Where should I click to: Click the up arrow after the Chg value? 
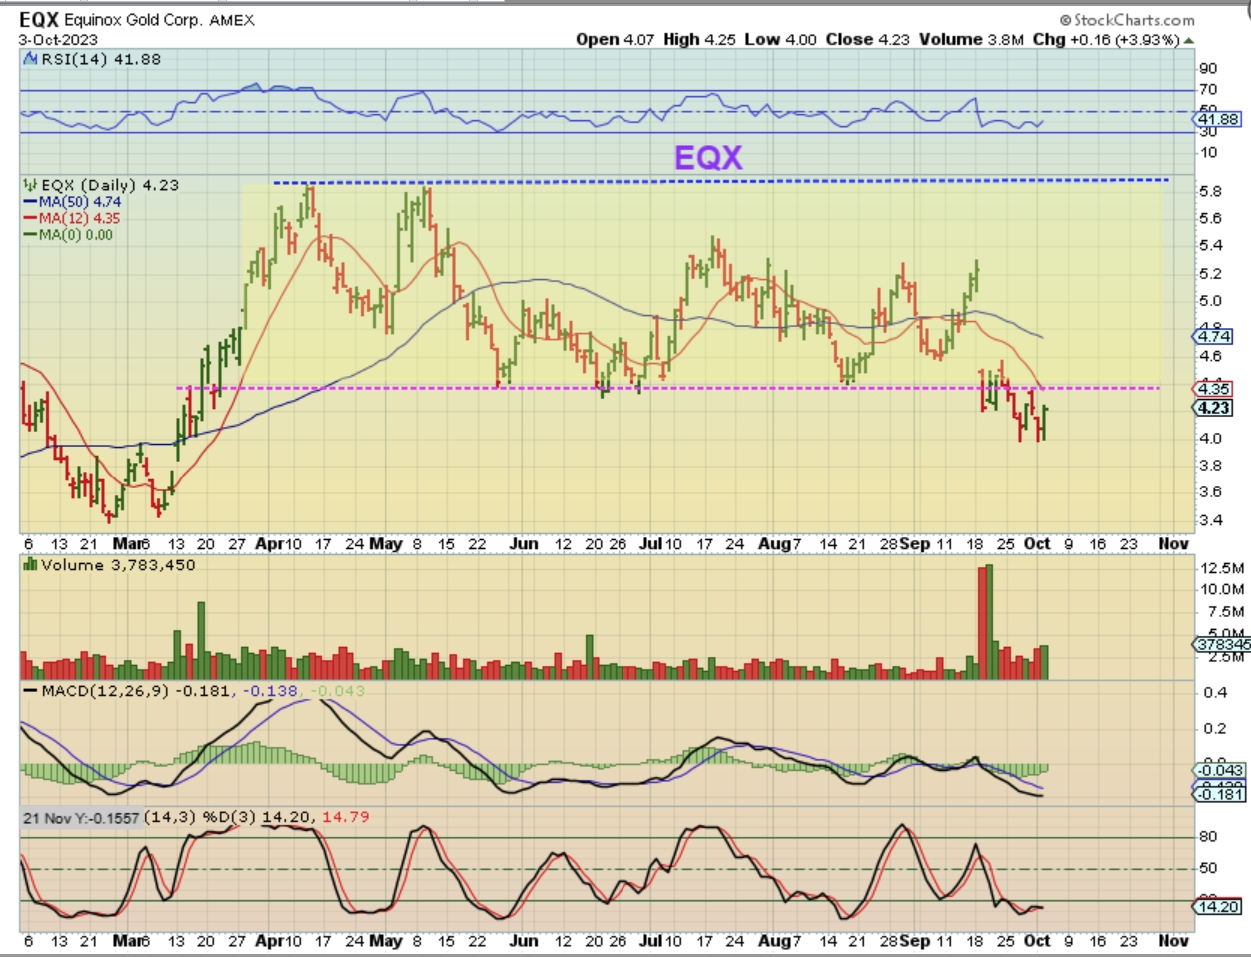[x=1188, y=40]
